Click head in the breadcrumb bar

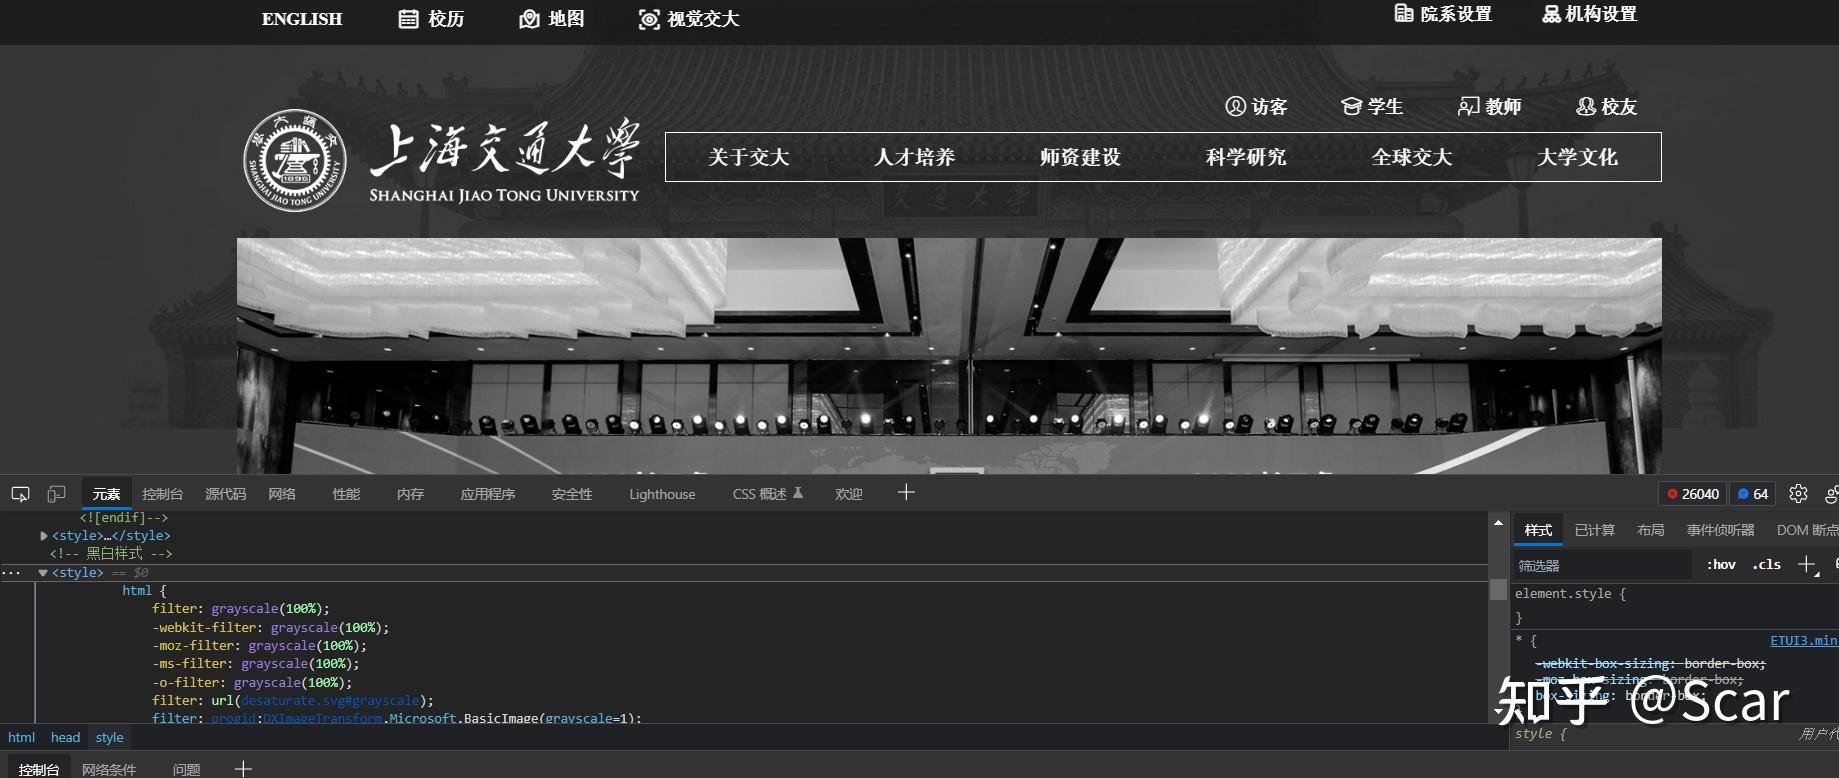click(x=65, y=737)
